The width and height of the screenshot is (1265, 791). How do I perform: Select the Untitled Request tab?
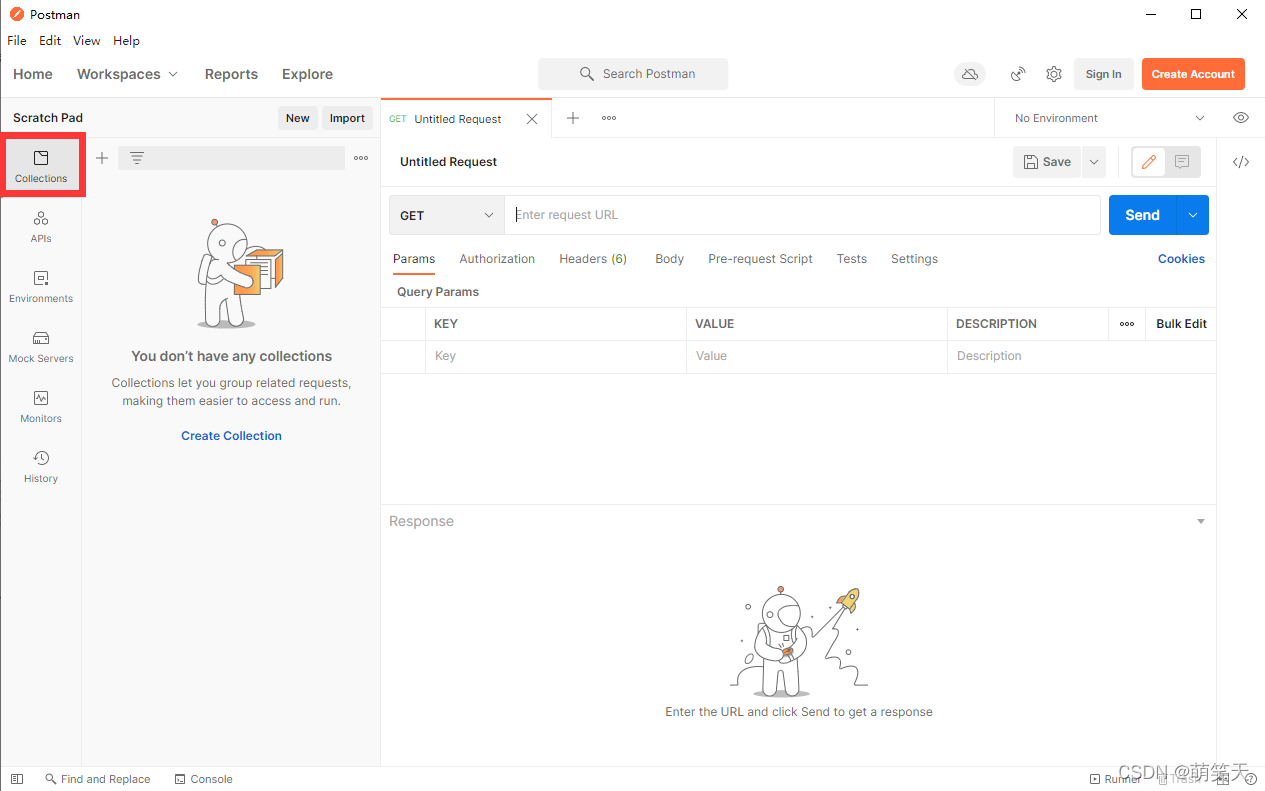point(458,119)
